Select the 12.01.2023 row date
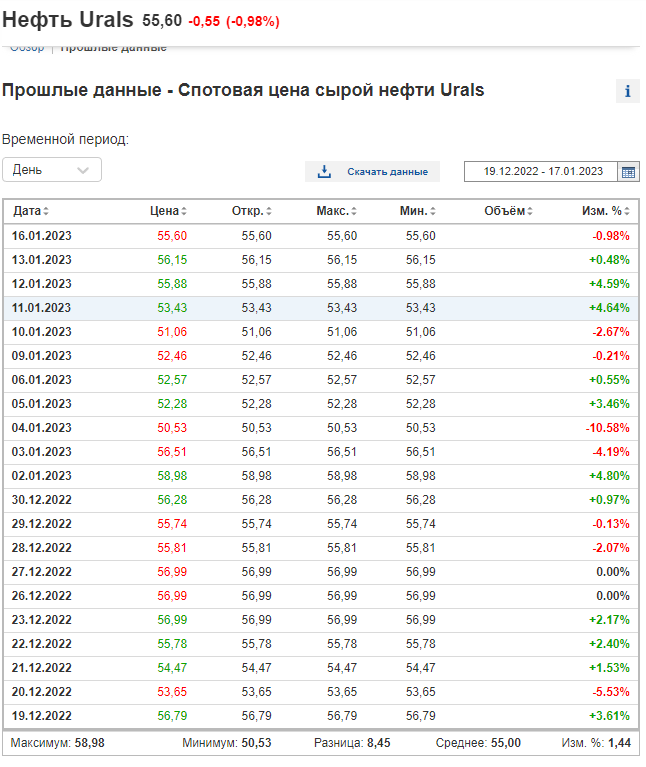This screenshot has height=767, width=646. (x=42, y=284)
